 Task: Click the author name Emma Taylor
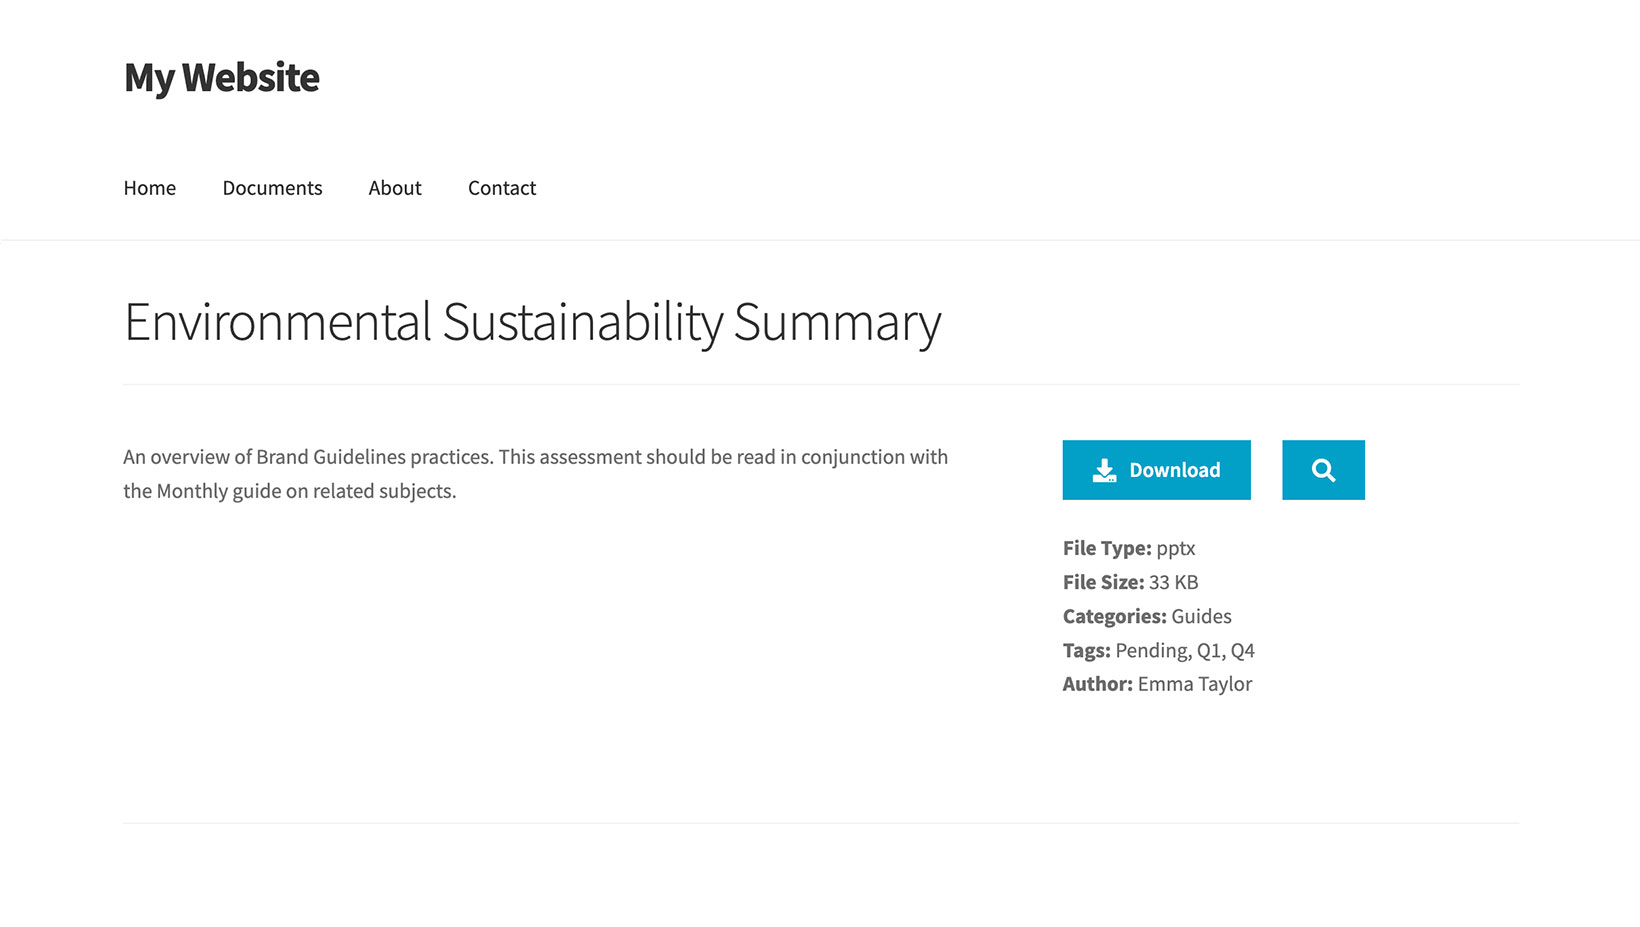pyautogui.click(x=1195, y=684)
